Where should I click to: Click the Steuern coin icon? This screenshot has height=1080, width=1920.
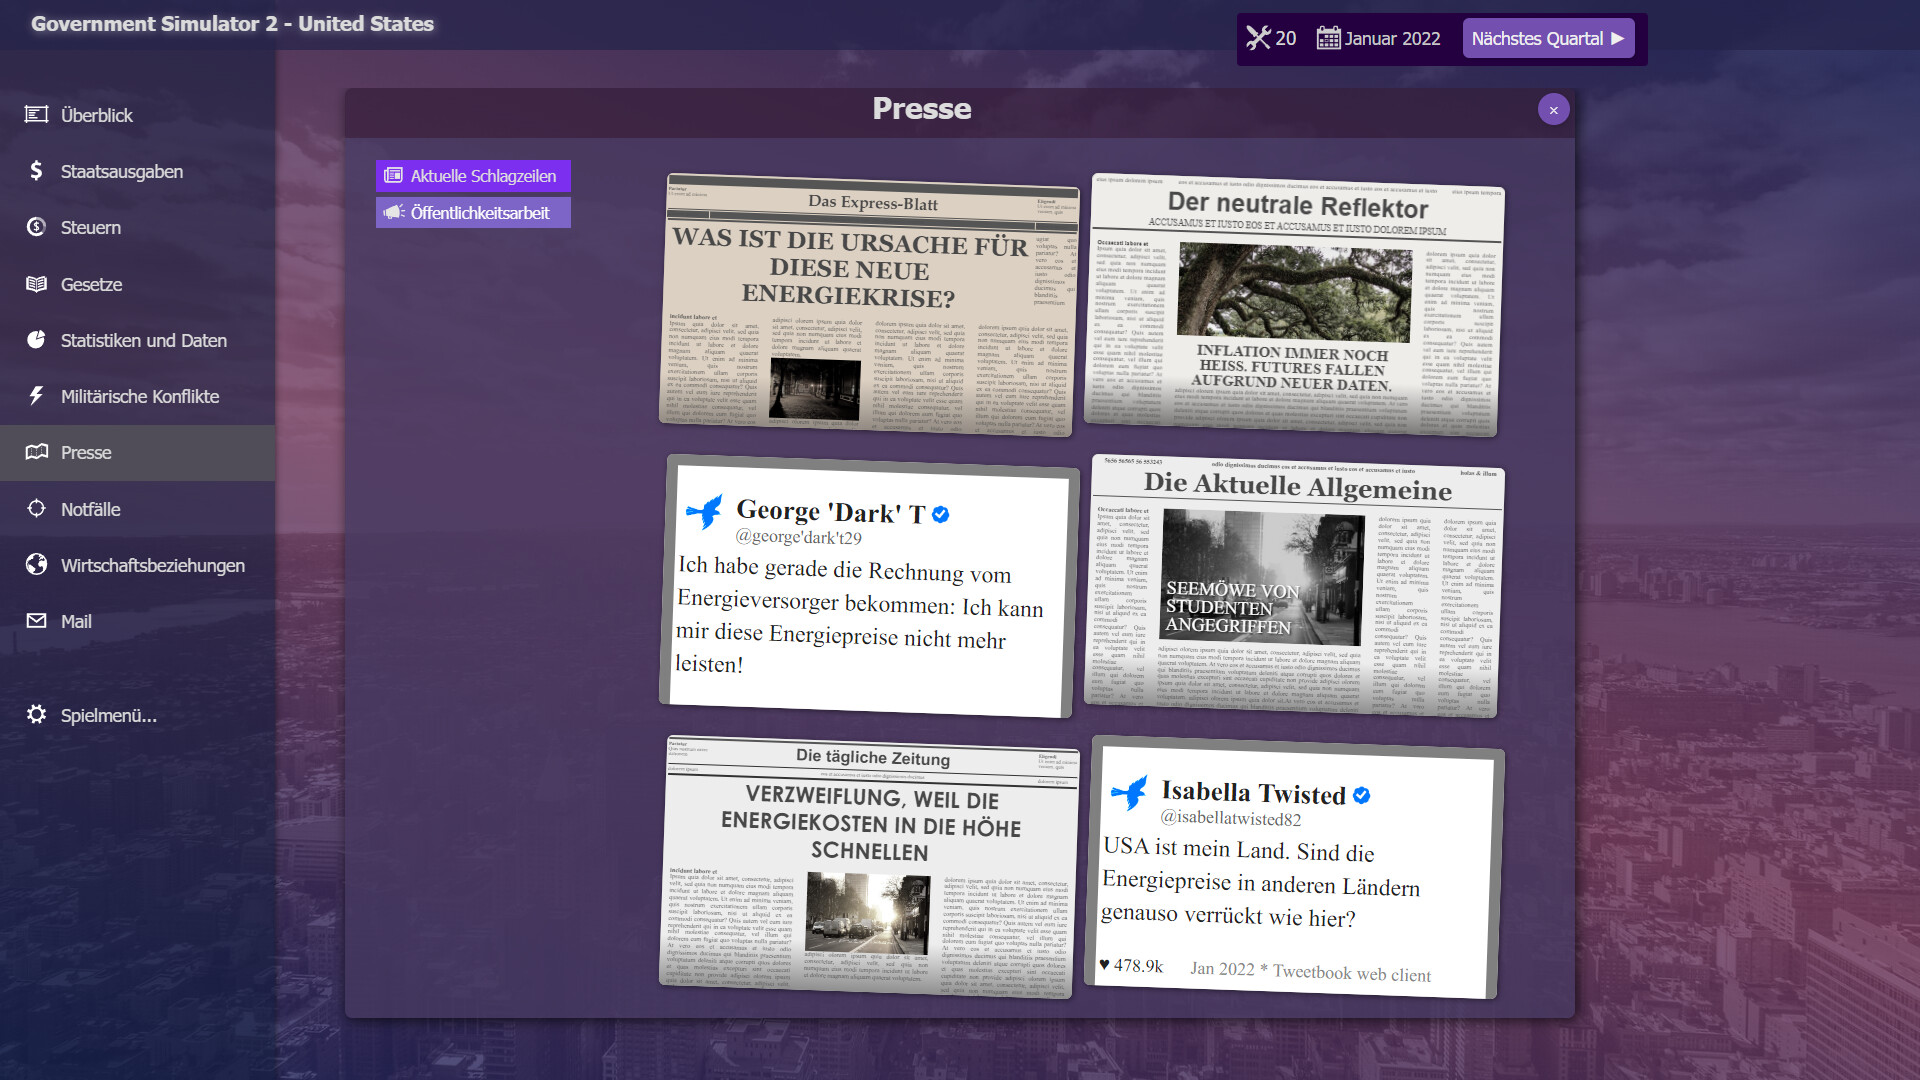(36, 227)
